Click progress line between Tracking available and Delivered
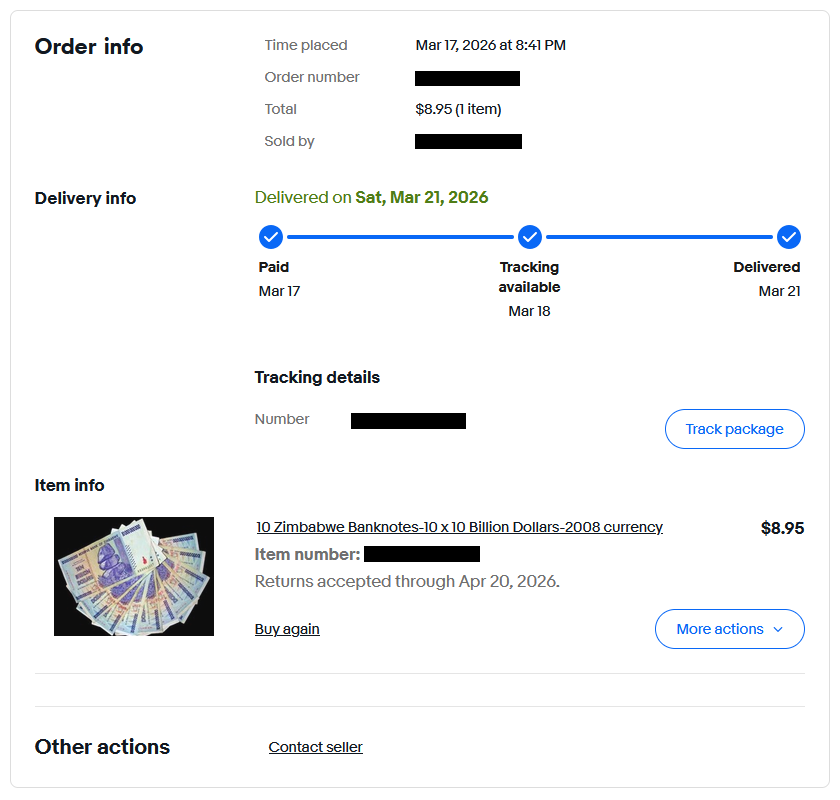The image size is (840, 800). coord(660,237)
